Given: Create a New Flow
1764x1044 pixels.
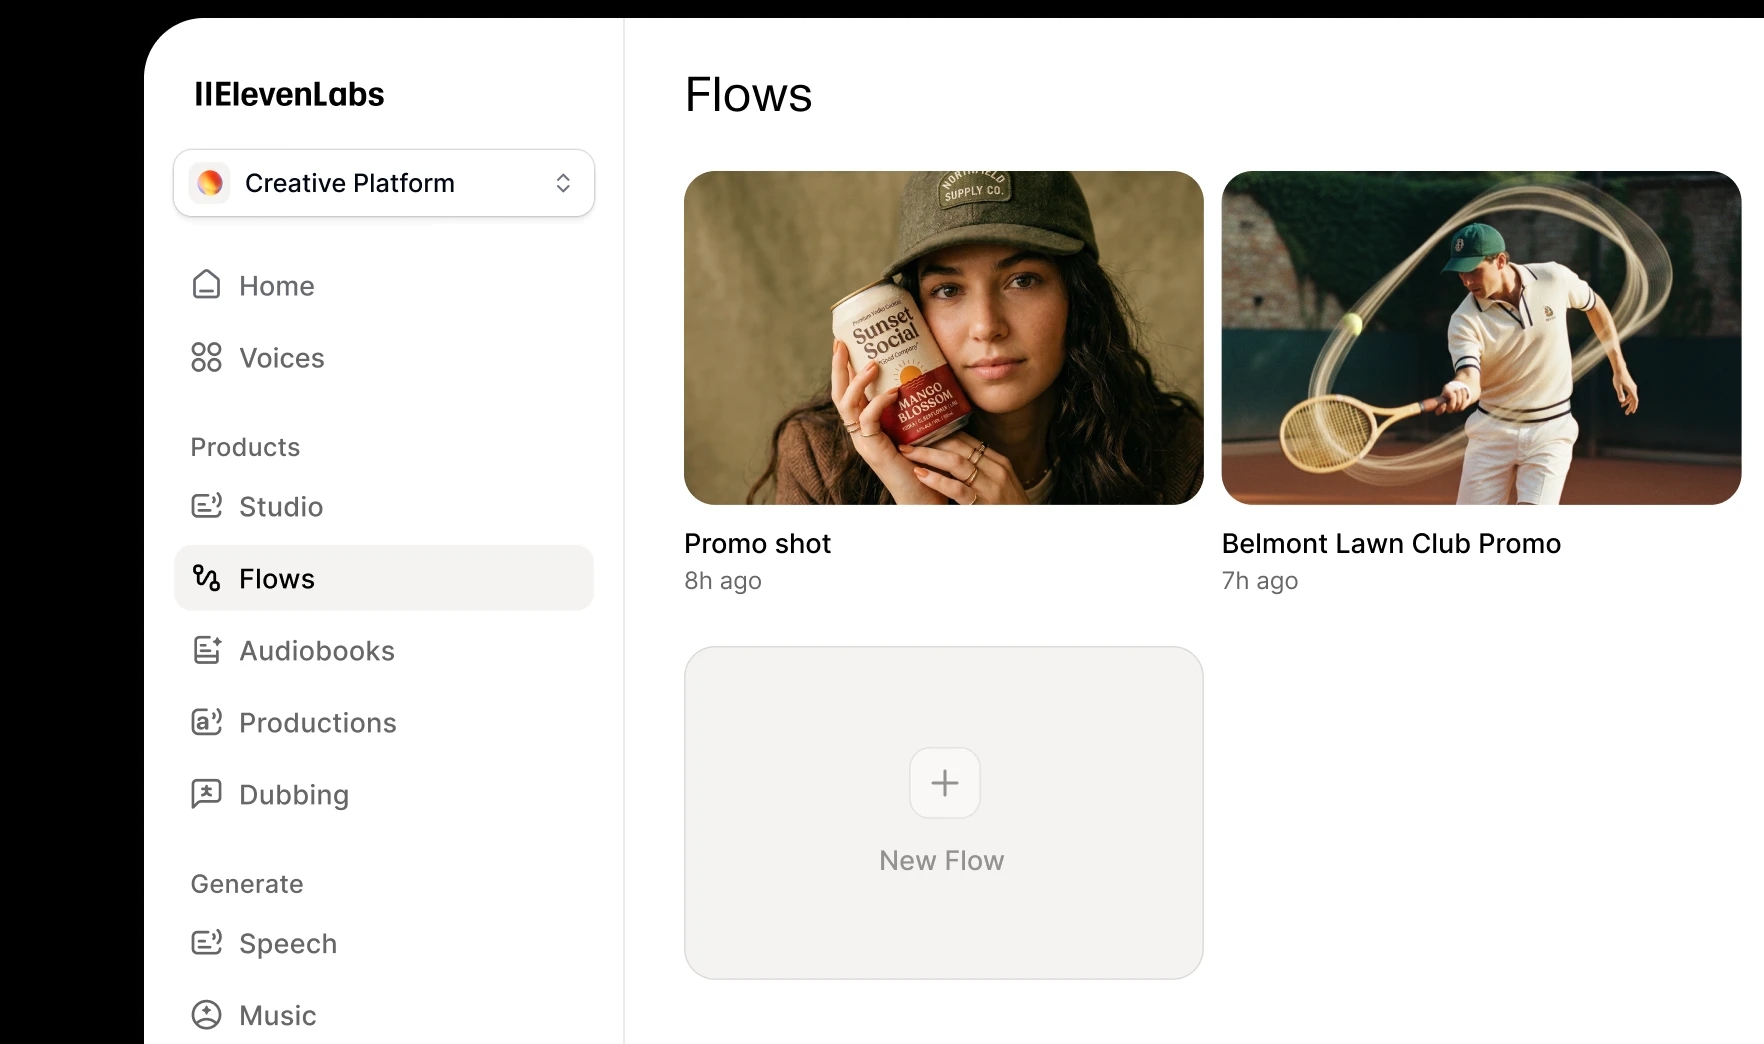Looking at the screenshot, I should click(942, 812).
